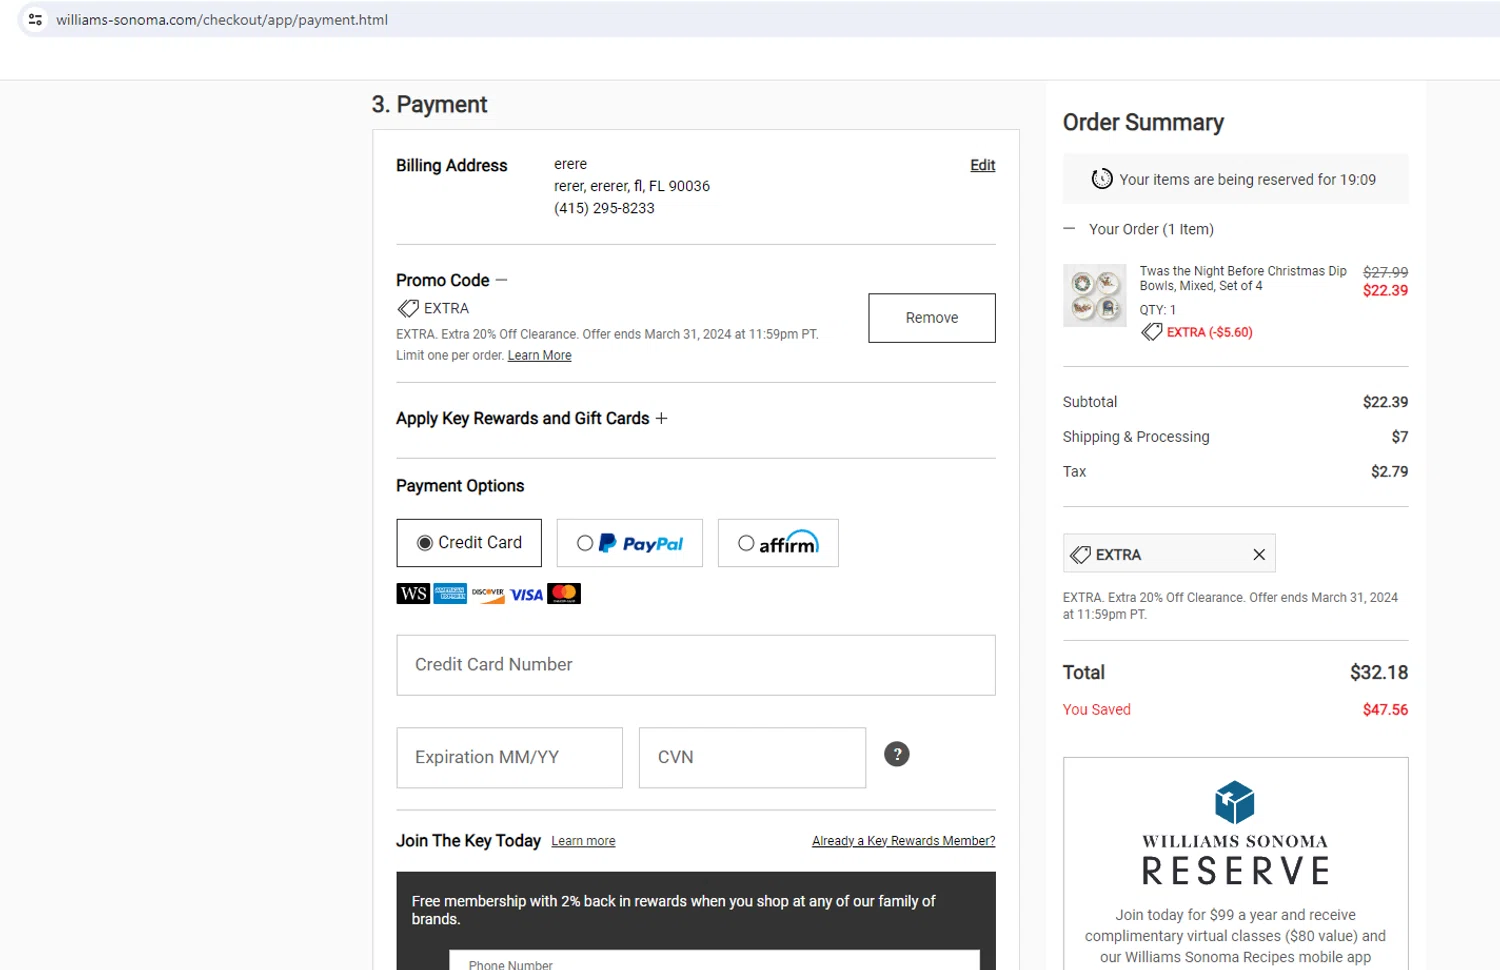Click the WS store card logo

click(413, 594)
